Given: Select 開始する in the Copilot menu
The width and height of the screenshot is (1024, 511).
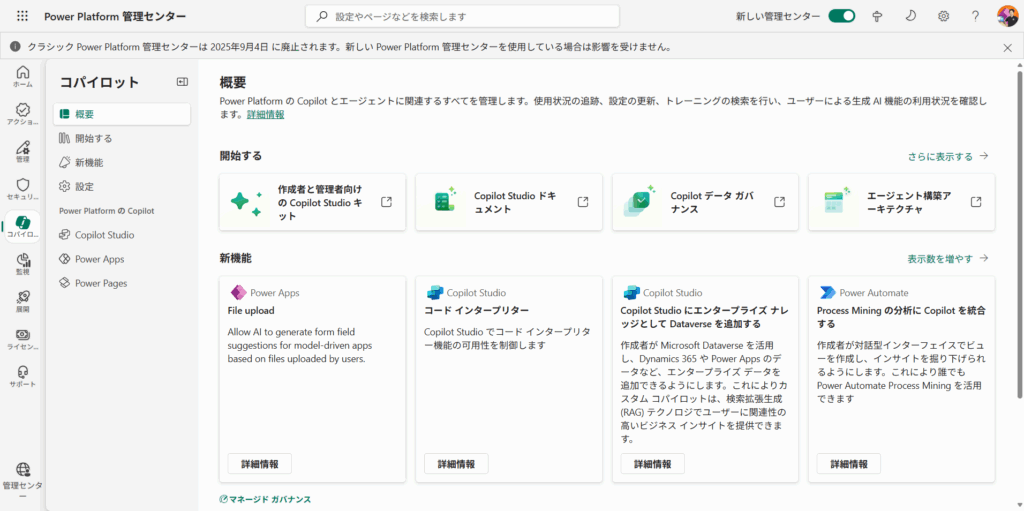Looking at the screenshot, I should coord(93,138).
